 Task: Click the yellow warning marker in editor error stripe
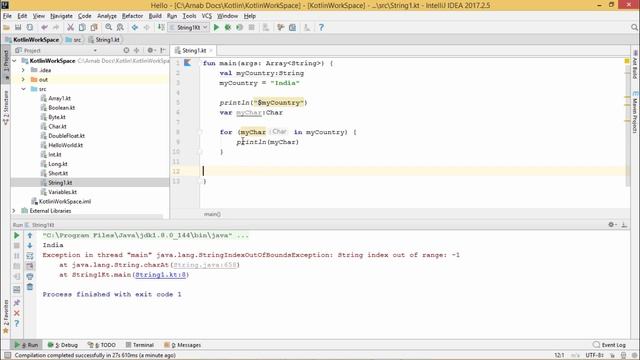[627, 61]
